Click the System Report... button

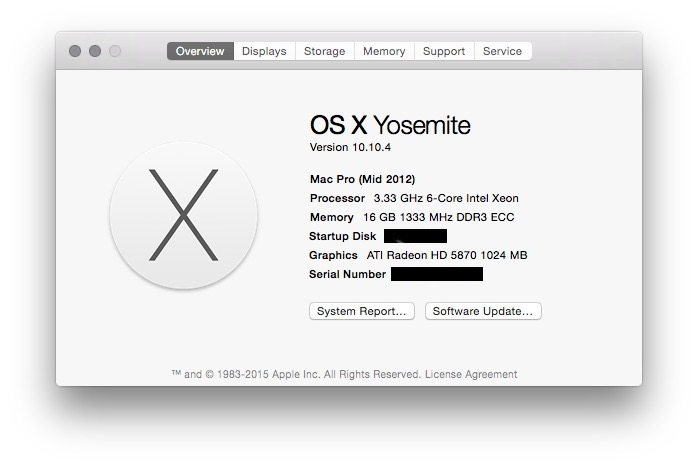pyautogui.click(x=361, y=311)
